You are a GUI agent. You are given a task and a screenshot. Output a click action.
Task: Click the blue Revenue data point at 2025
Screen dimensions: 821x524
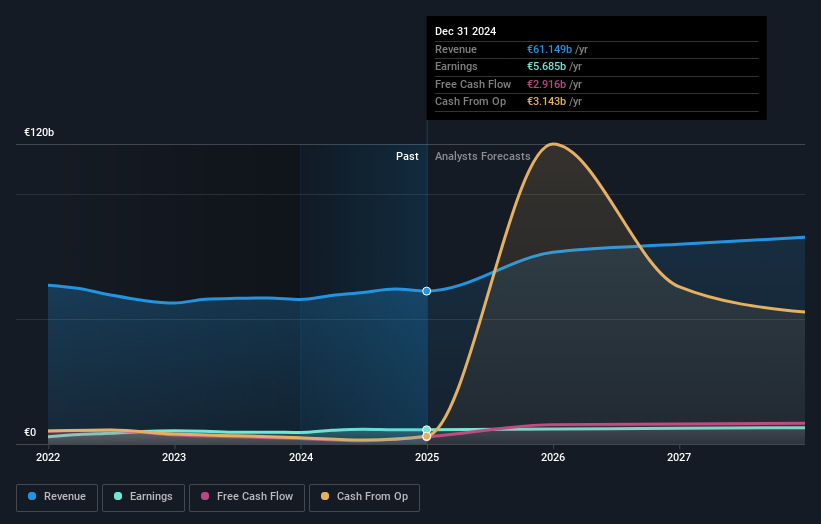coord(427,291)
